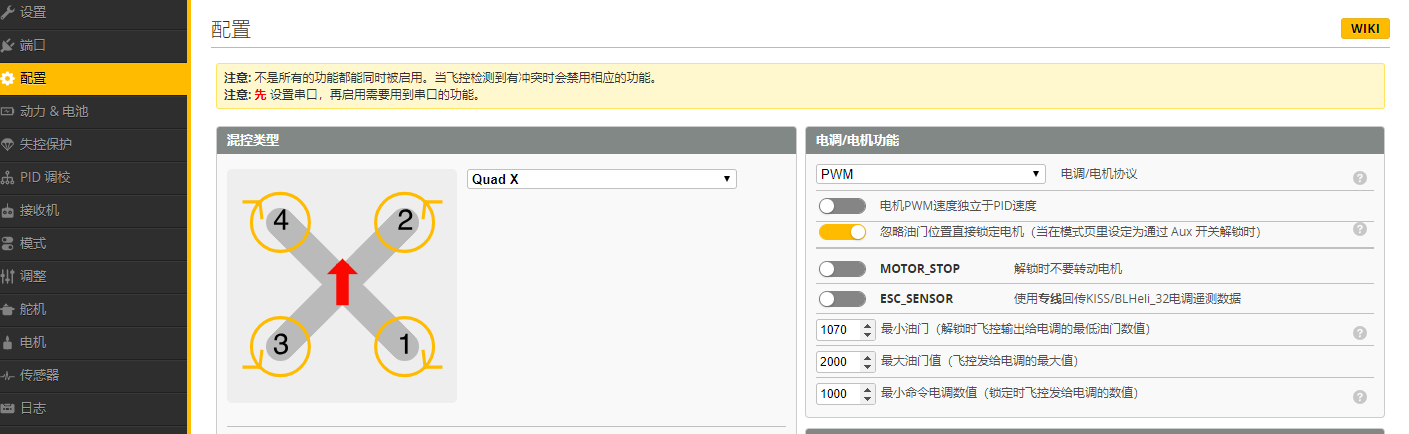Click the ESC_SENSOR label text
This screenshot has height=434, width=1409.
tap(916, 299)
